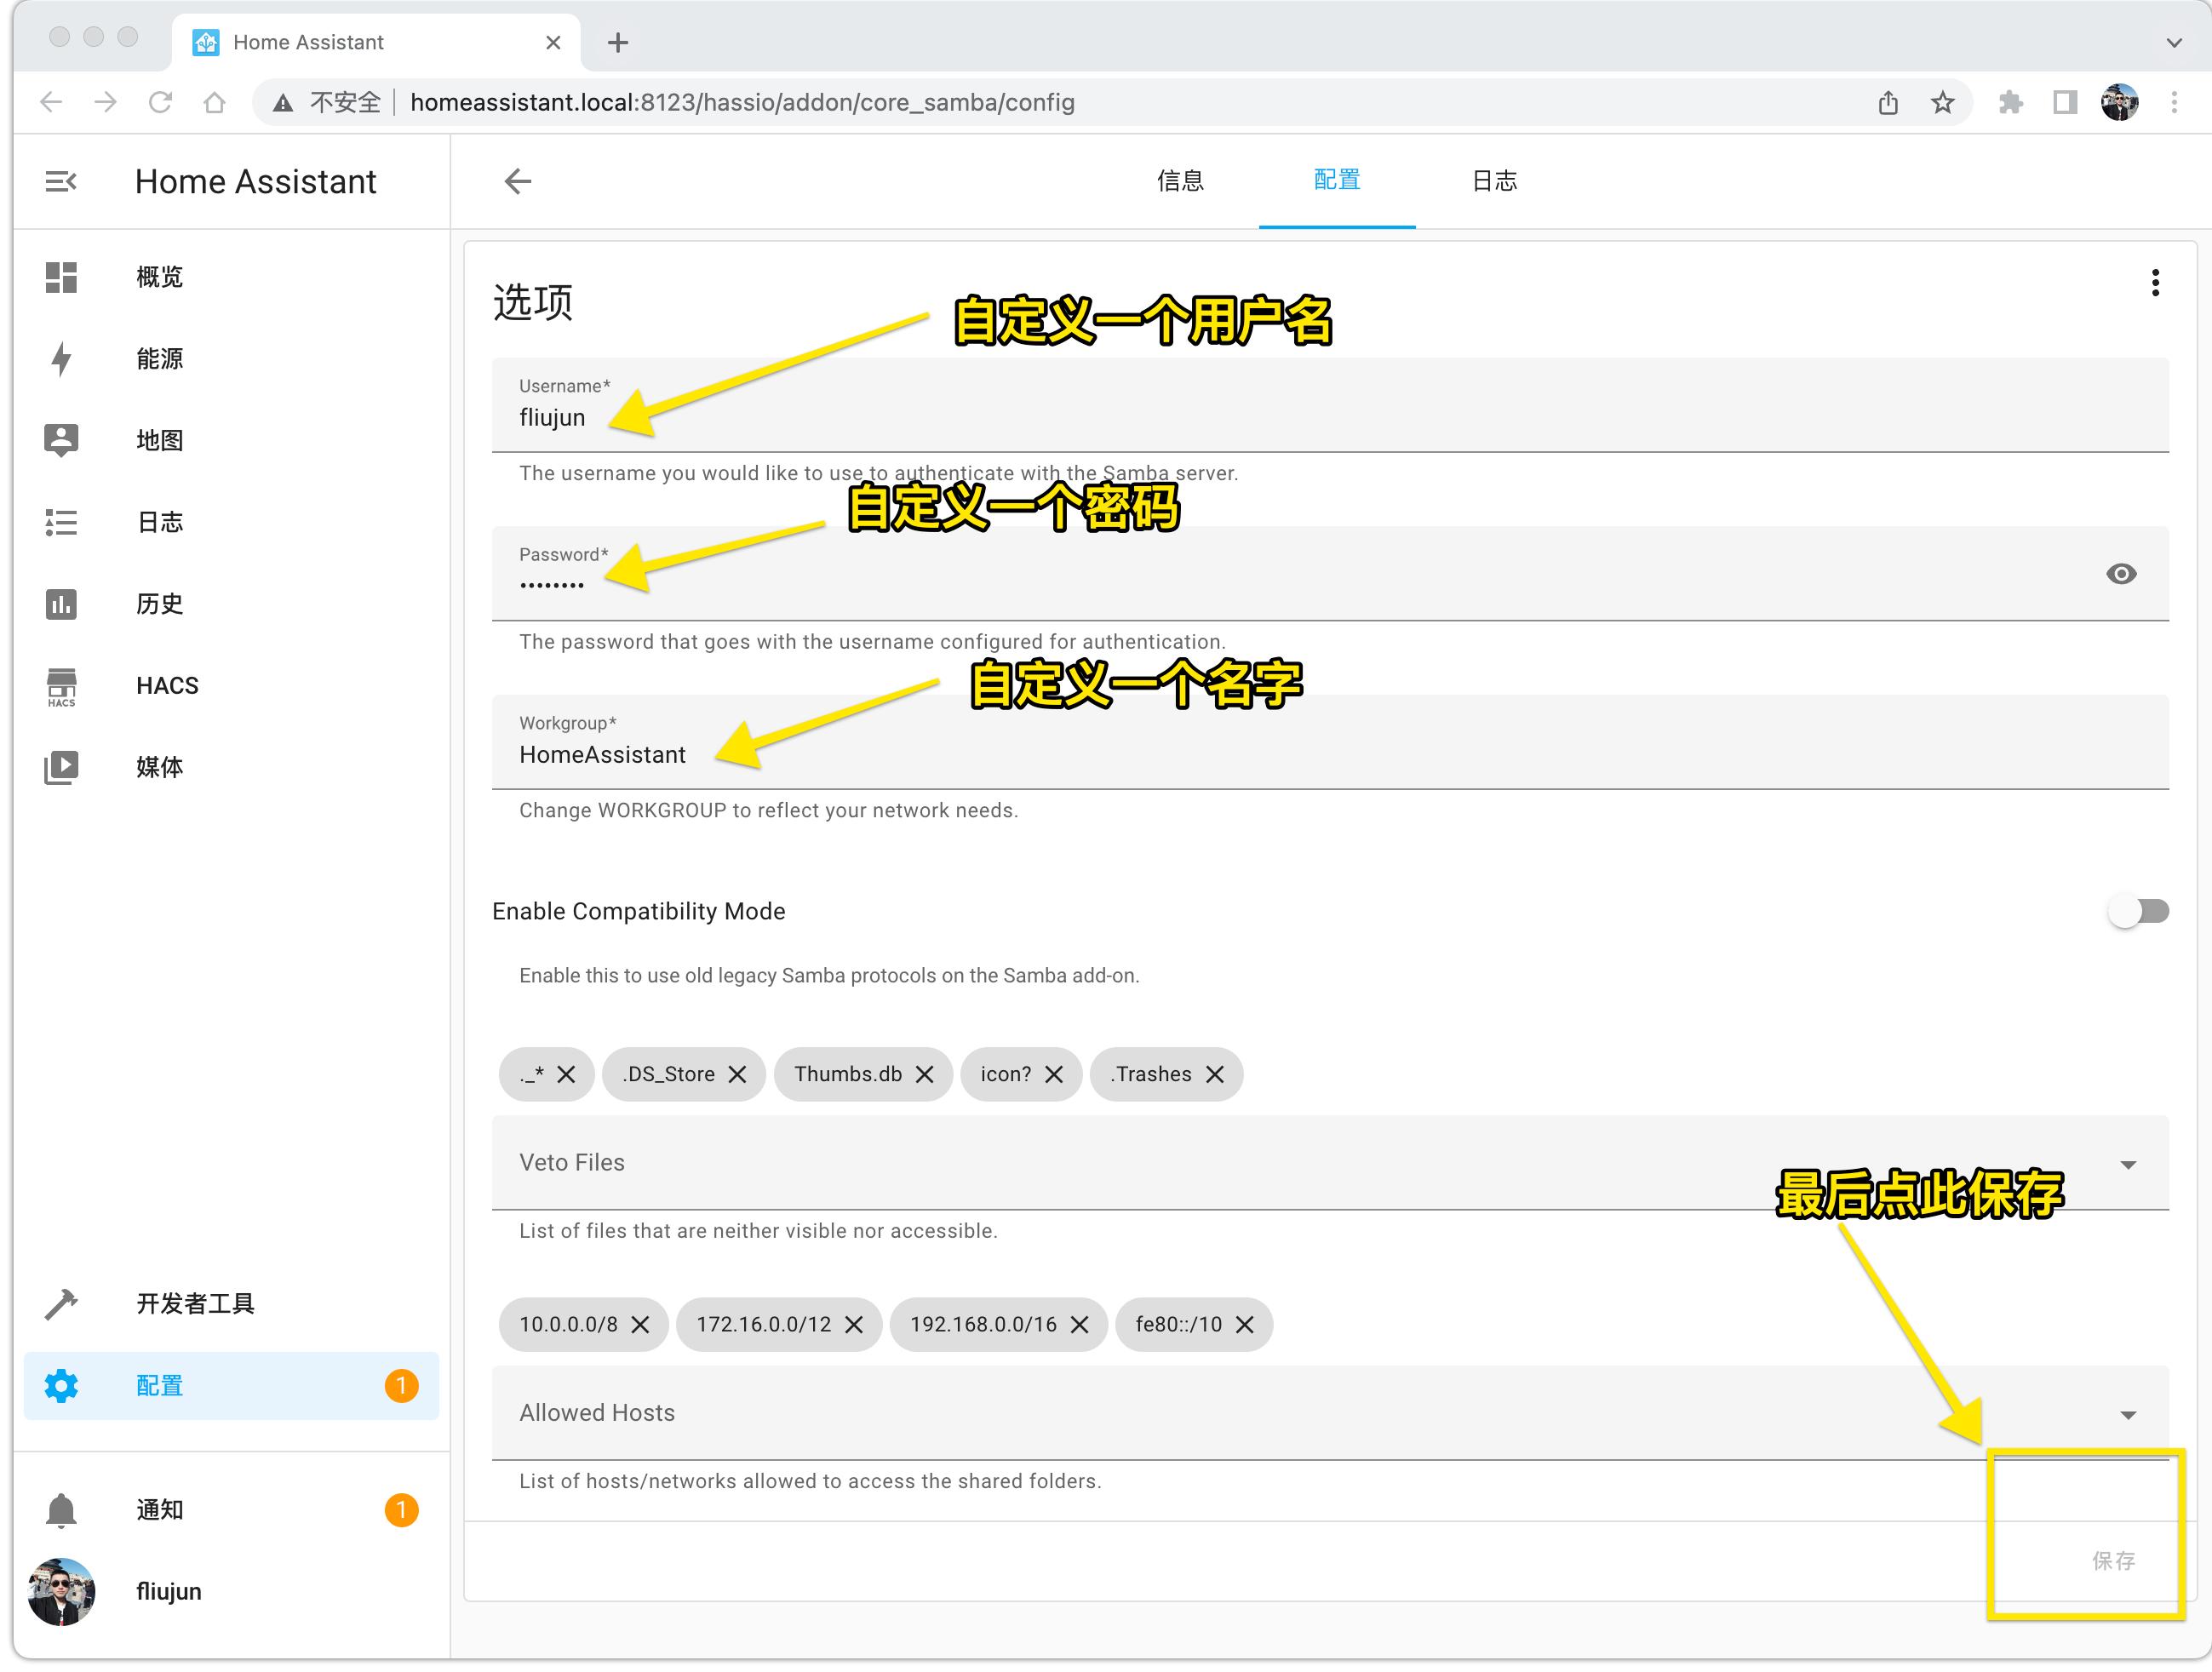
Task: Open the three-dot options menu
Action: pyautogui.click(x=2155, y=283)
